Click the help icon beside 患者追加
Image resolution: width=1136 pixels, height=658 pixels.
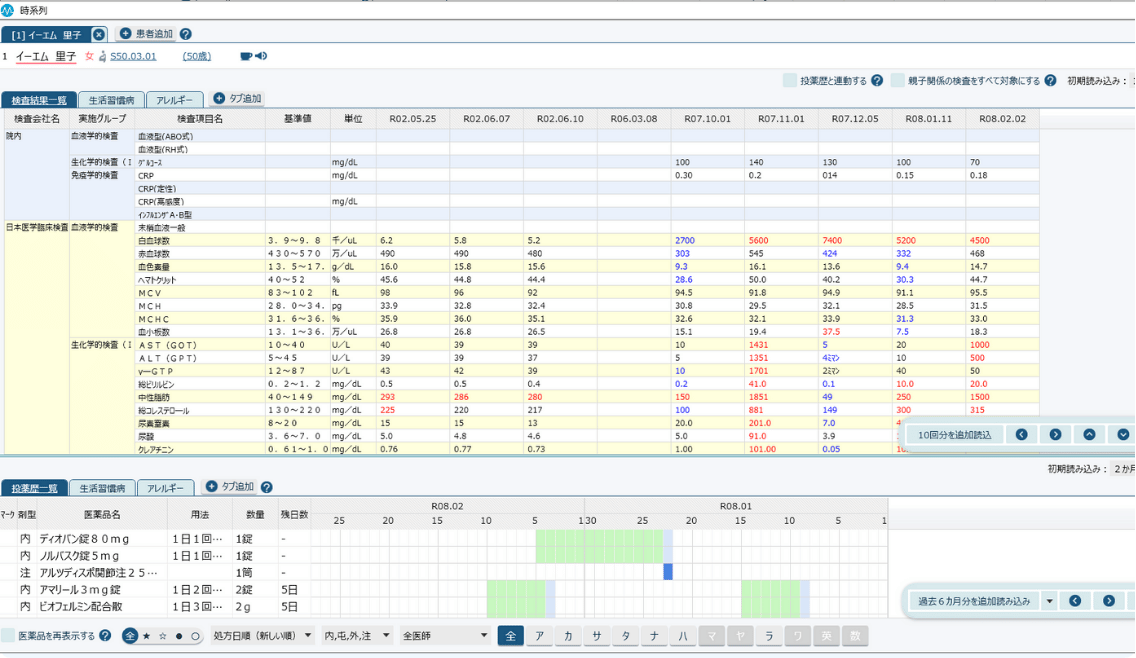coord(186,34)
